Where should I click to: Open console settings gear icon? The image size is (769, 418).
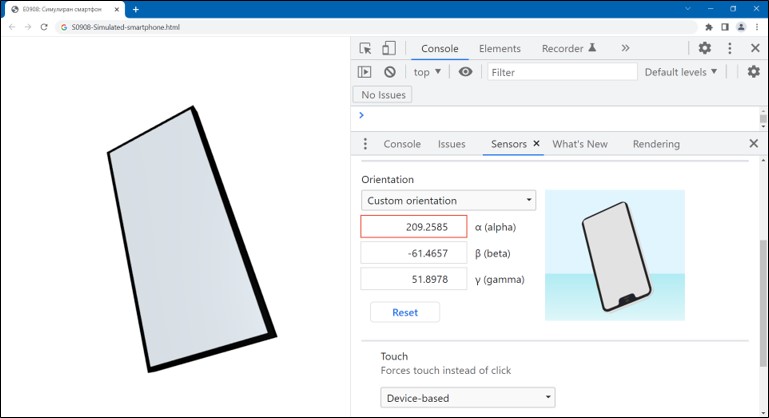754,72
